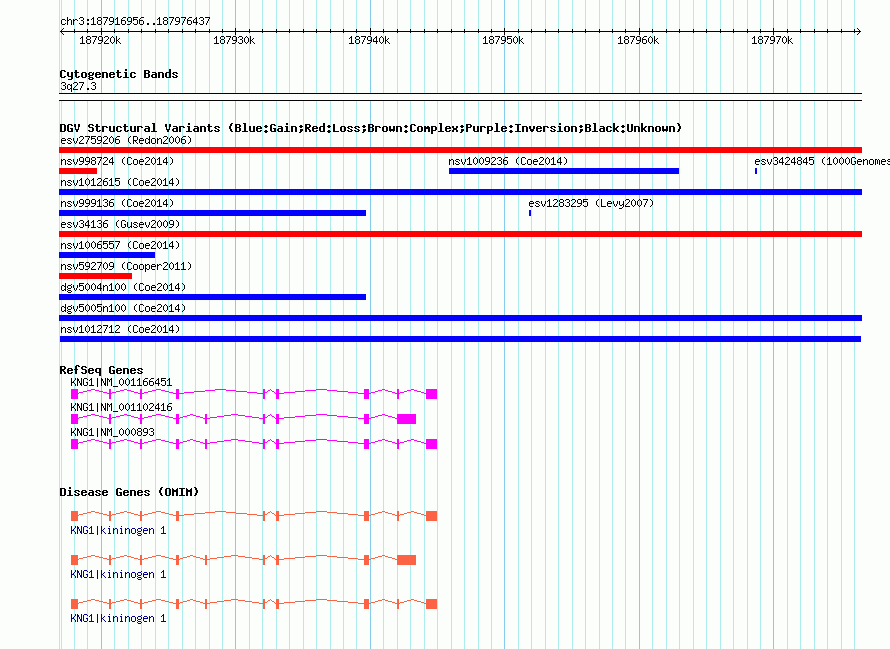Viewport: 890px width, 649px height.
Task: Click the 187960k ruler position label
Action: [638, 41]
